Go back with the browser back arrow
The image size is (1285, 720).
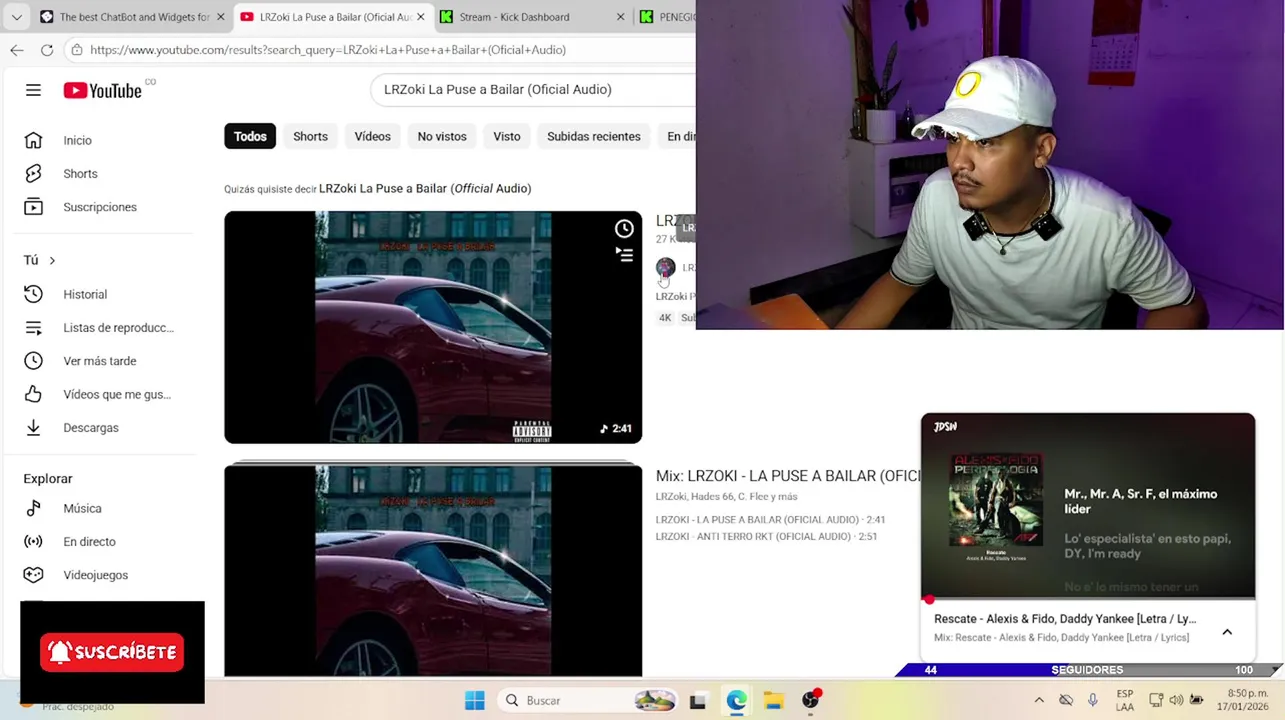click(17, 50)
